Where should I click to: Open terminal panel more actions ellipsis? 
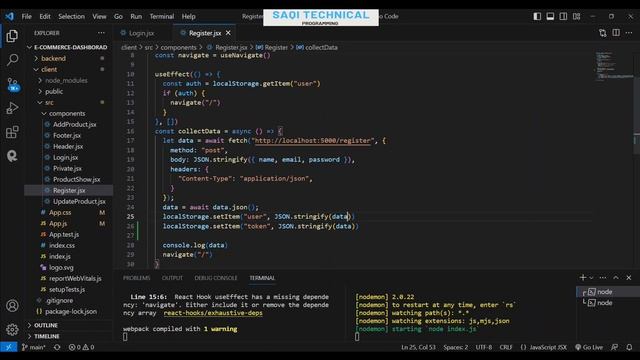coord(603,278)
